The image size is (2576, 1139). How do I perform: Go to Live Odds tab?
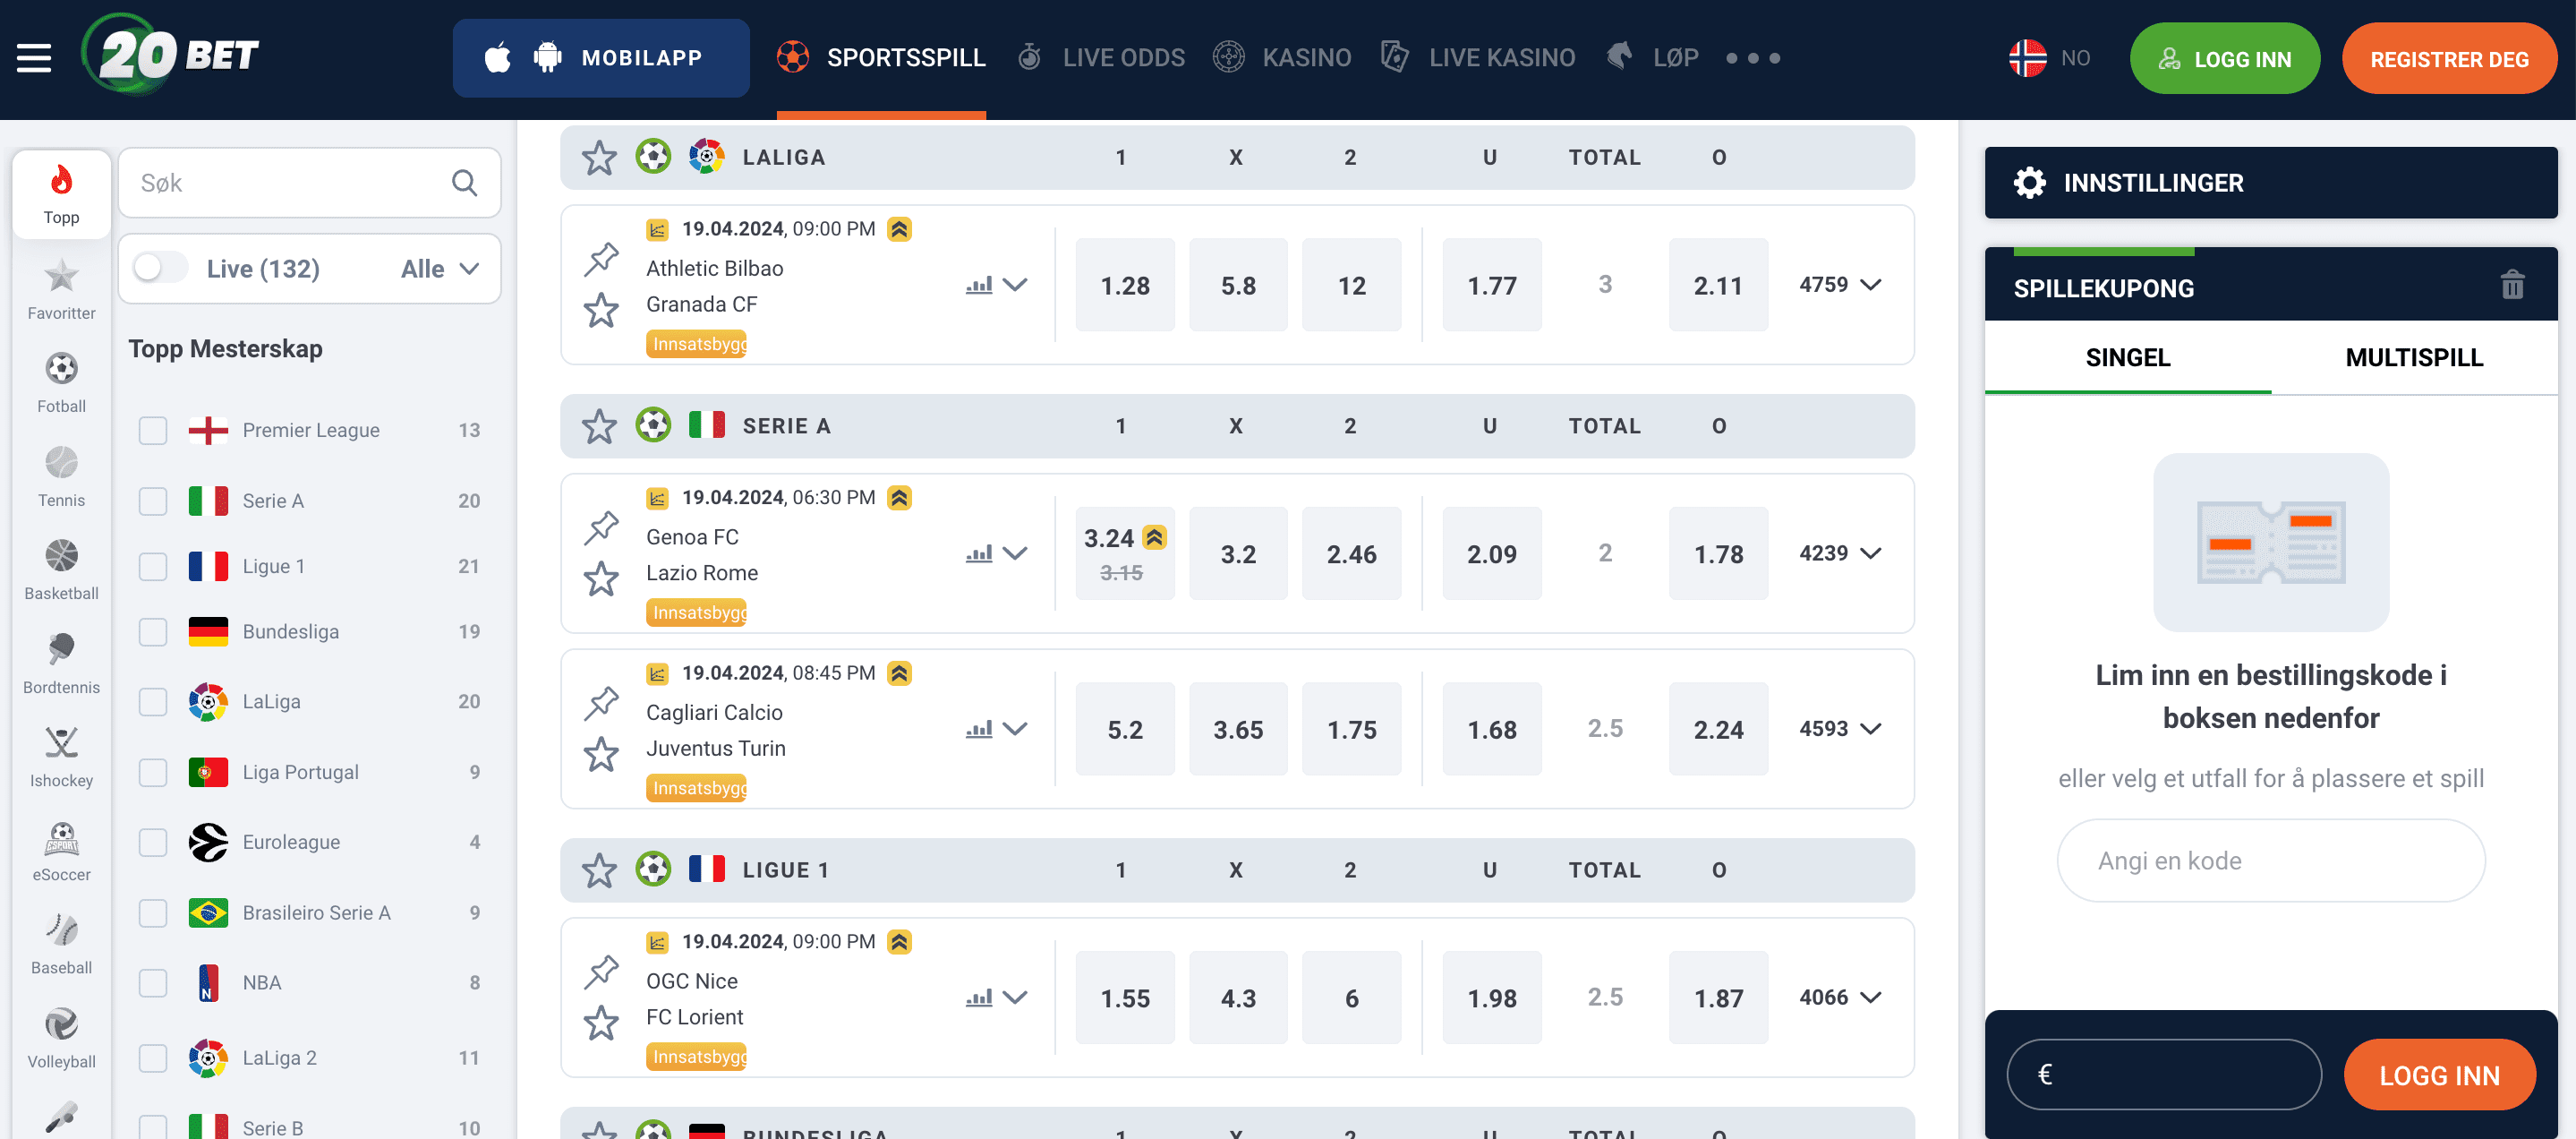tap(1101, 58)
